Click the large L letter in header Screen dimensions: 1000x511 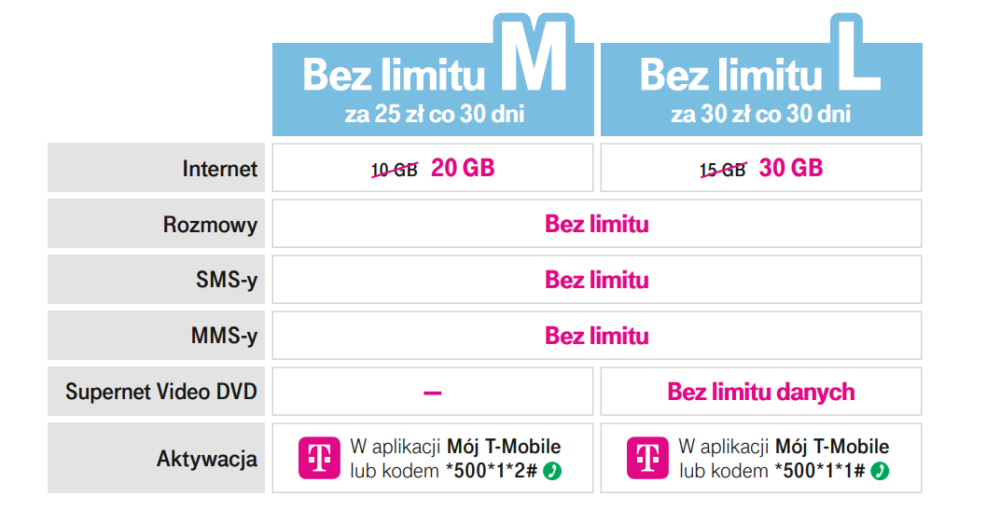[x=855, y=54]
